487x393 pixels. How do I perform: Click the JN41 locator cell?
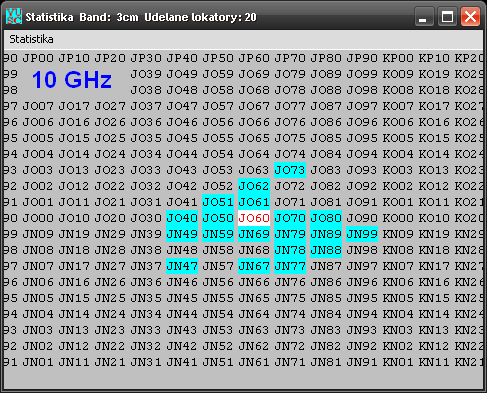(x=182, y=362)
